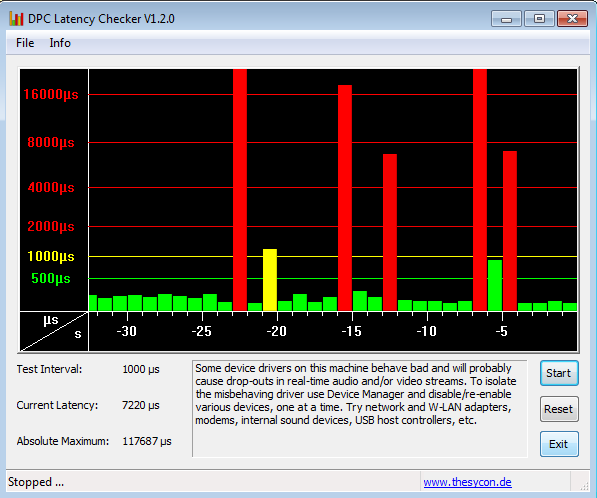Click the Start button

(559, 373)
